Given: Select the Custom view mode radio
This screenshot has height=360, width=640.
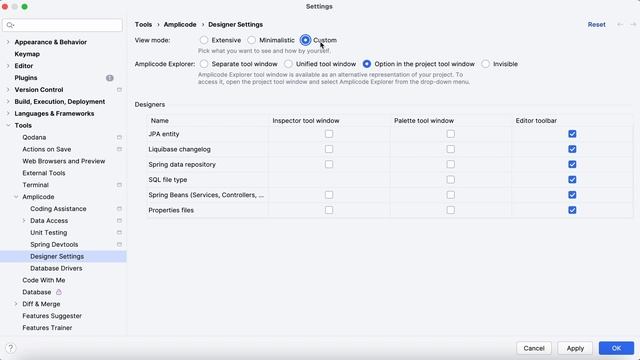Looking at the screenshot, I should [x=305, y=40].
